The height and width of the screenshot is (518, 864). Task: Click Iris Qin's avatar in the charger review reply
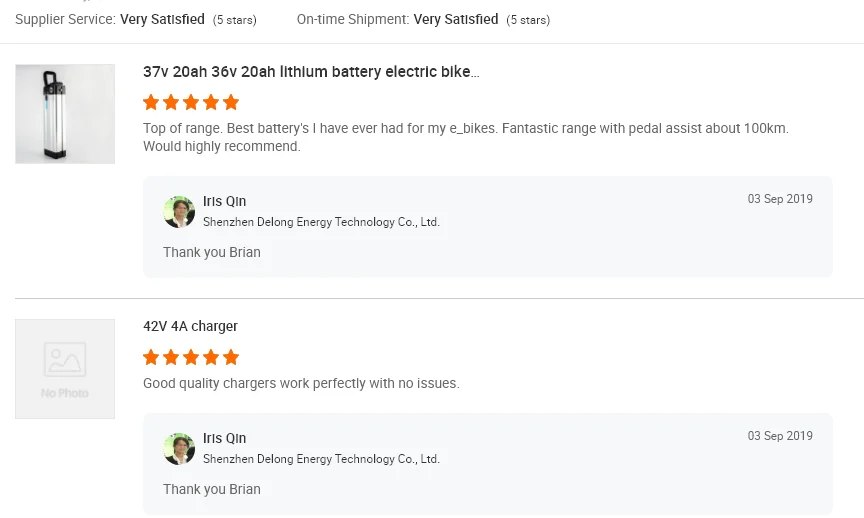click(x=179, y=449)
